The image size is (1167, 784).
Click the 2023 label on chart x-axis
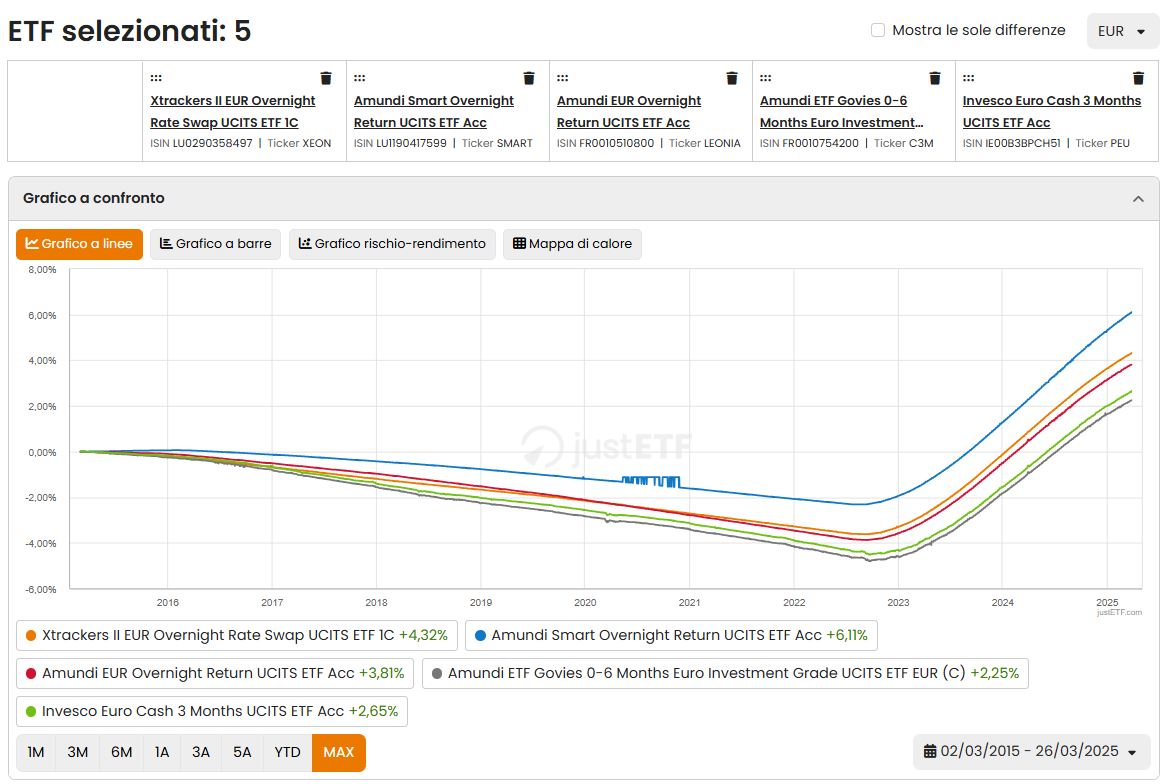tap(898, 603)
